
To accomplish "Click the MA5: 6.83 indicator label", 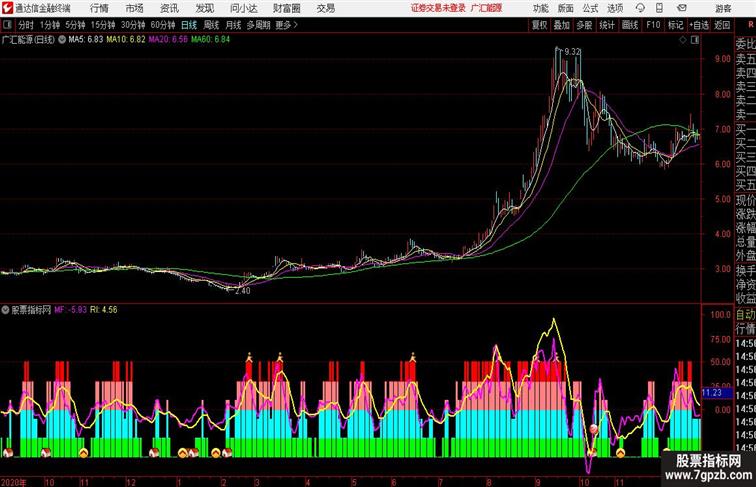I will click(x=86, y=39).
